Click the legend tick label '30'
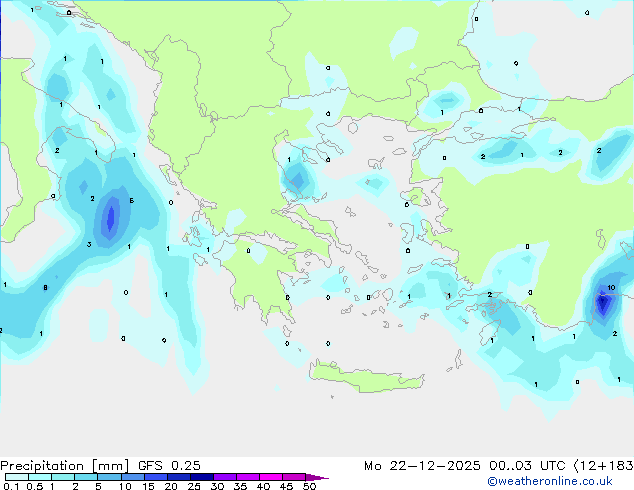The width and height of the screenshot is (634, 490). coord(217,486)
